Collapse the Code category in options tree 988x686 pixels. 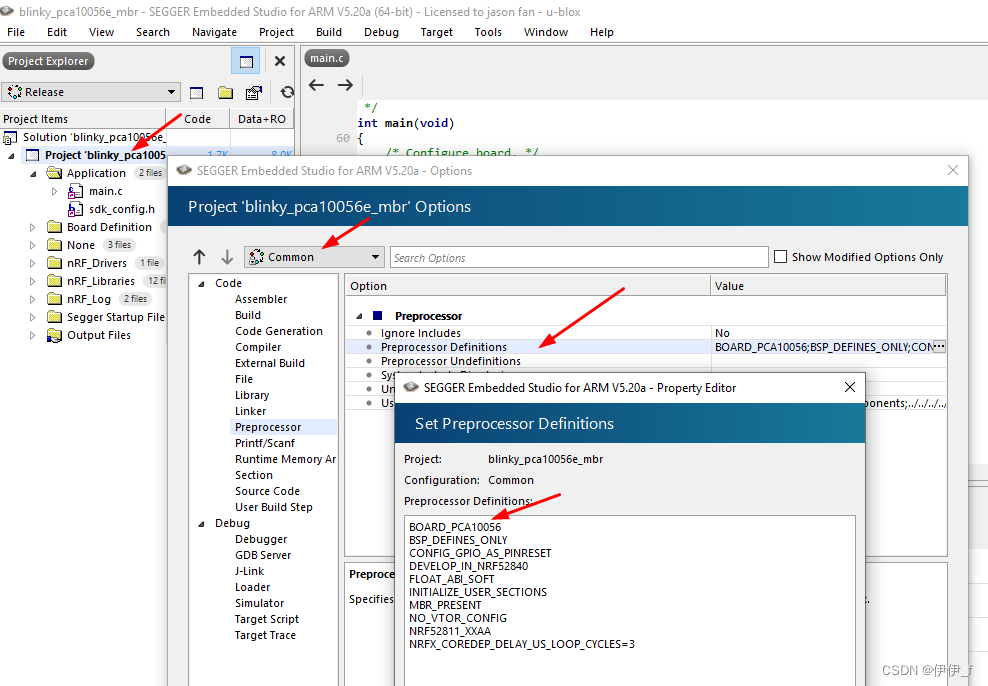click(x=202, y=284)
